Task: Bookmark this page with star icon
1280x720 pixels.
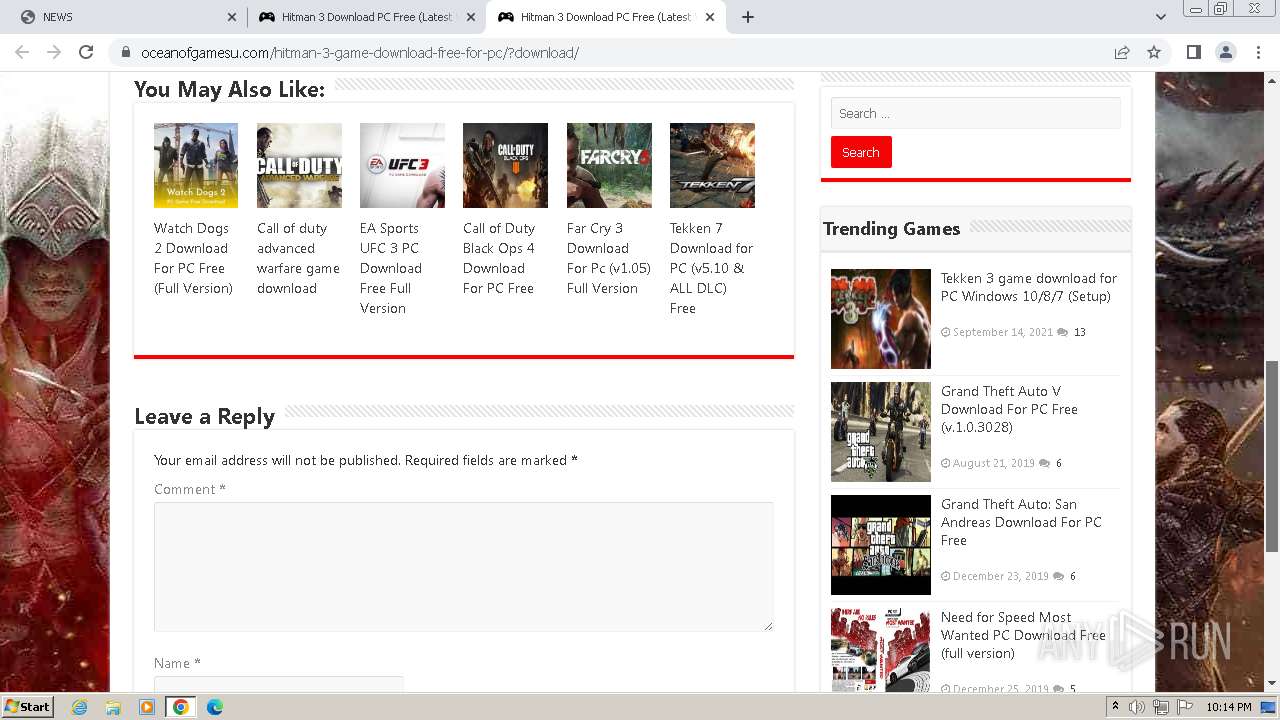Action: [1154, 52]
